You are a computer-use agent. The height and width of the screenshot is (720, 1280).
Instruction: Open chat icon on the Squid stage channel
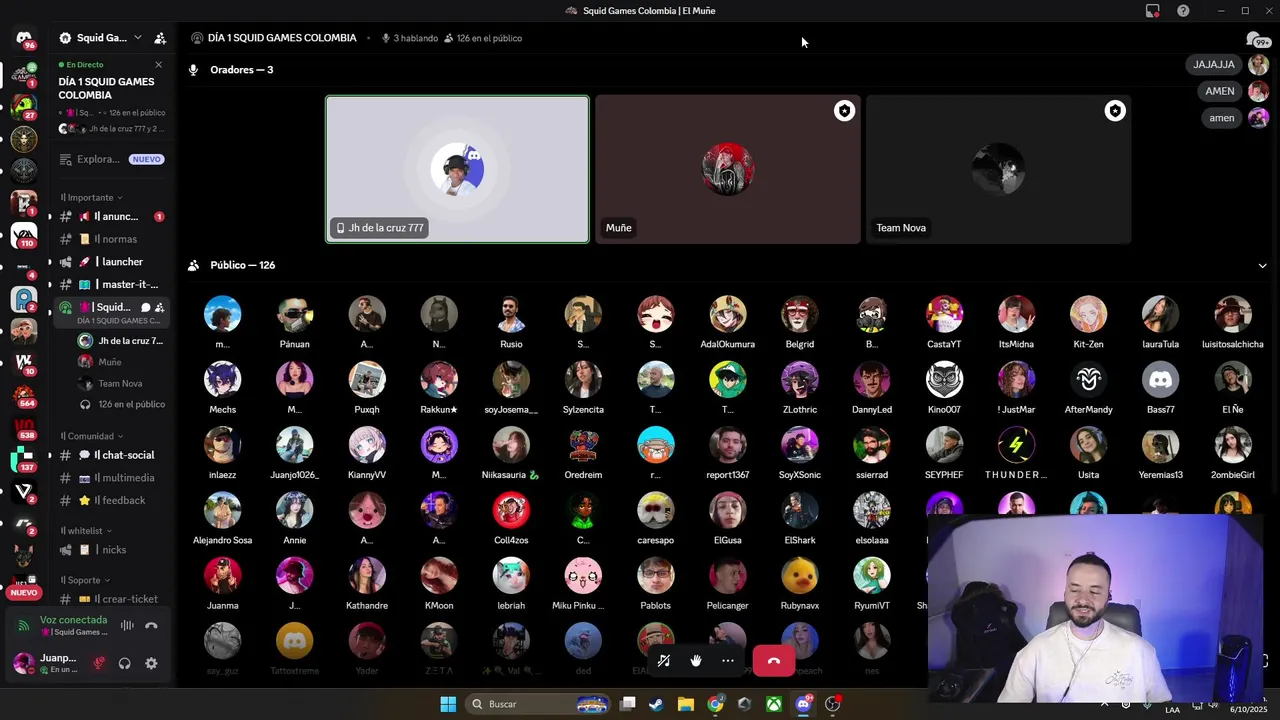coord(145,307)
